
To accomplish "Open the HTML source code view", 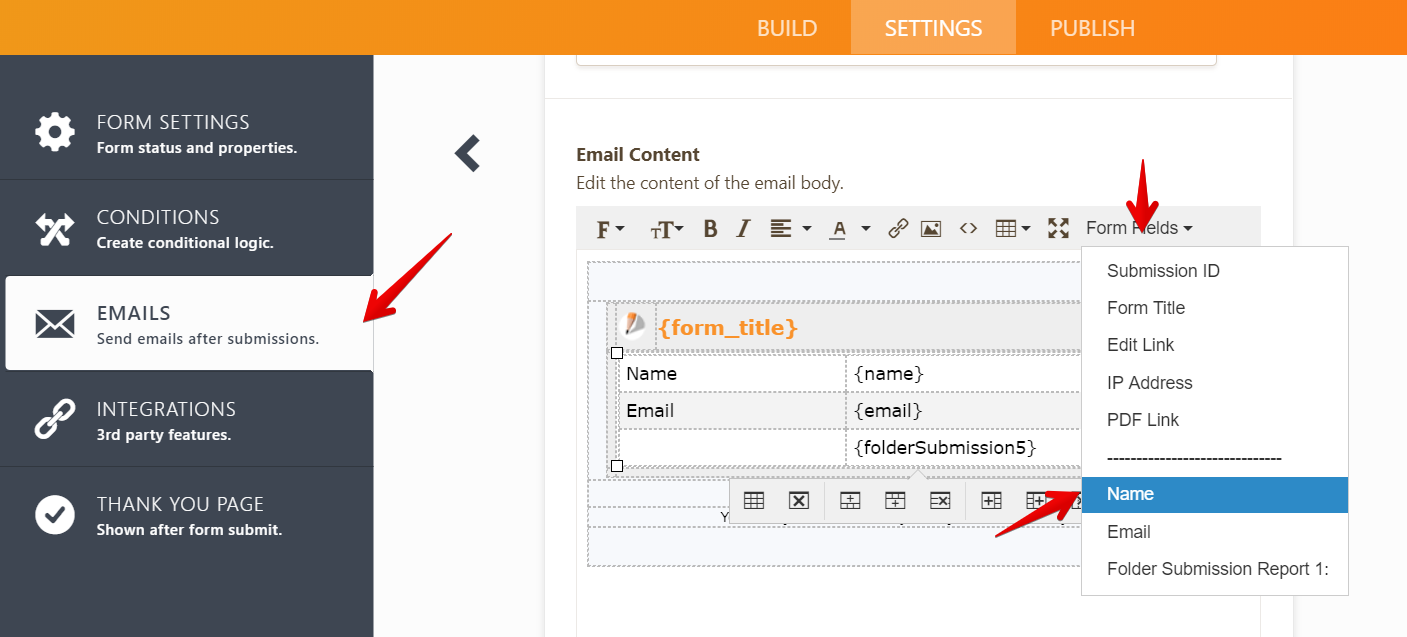I will click(968, 228).
